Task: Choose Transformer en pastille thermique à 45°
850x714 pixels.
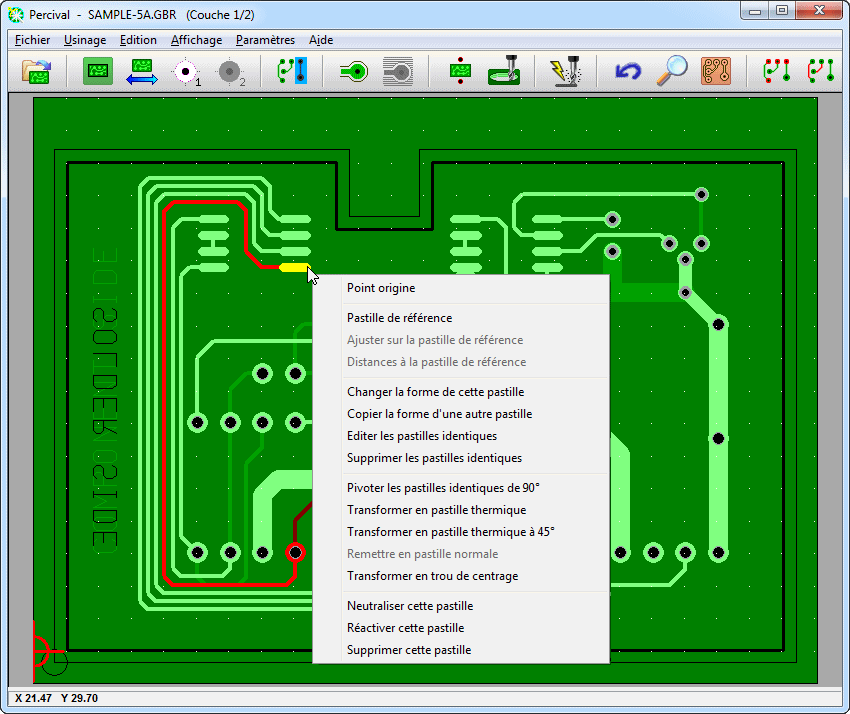Action: [x=461, y=532]
